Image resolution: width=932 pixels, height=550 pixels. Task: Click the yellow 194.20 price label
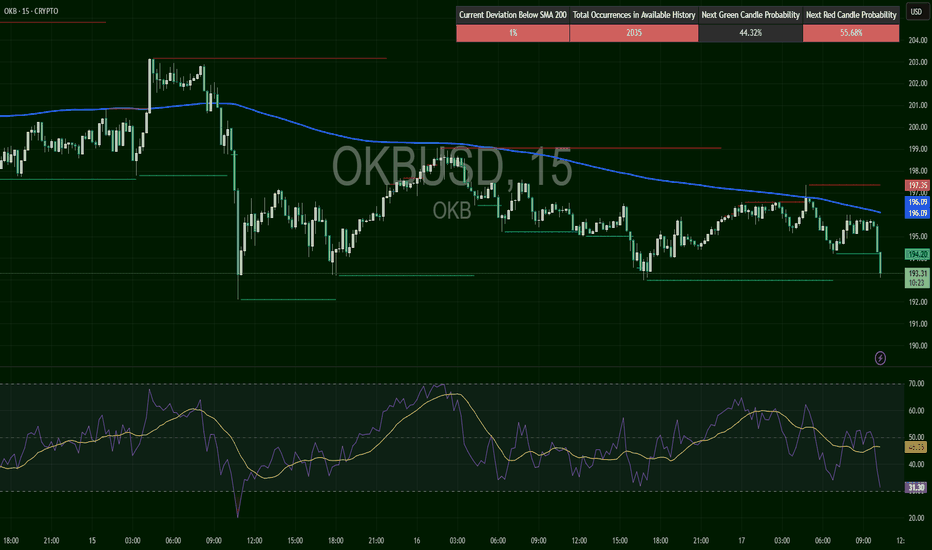(917, 254)
